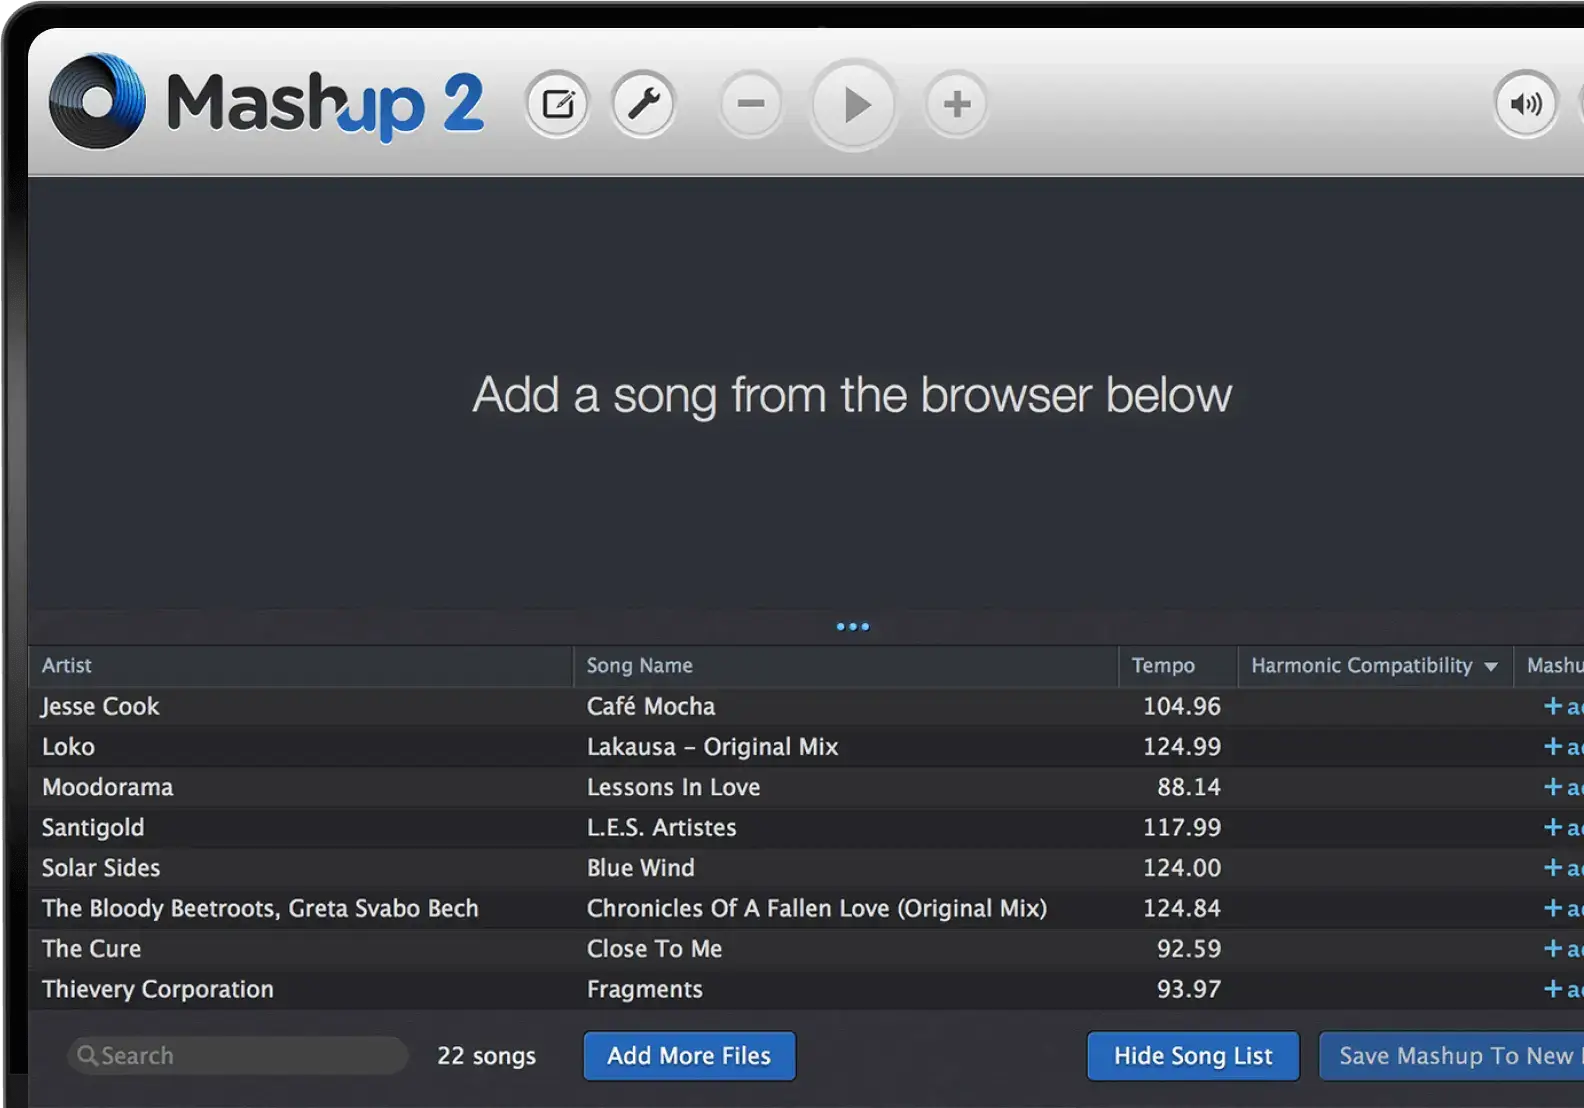1584x1108 pixels.
Task: Click the Lessons In Love song name
Action: tap(673, 787)
